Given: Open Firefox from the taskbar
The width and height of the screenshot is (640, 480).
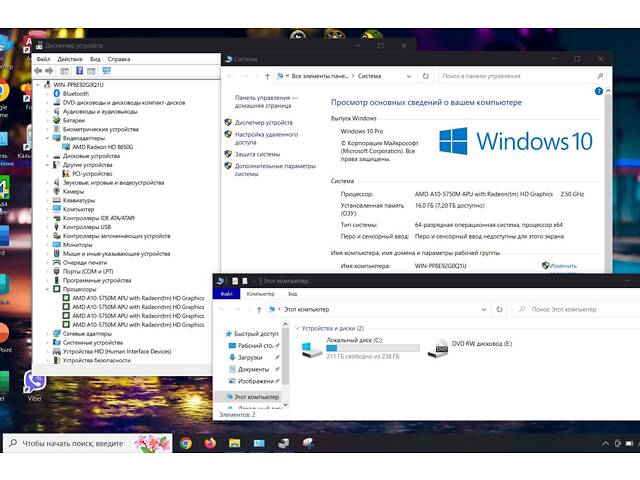Looking at the screenshot, I should [x=210, y=443].
